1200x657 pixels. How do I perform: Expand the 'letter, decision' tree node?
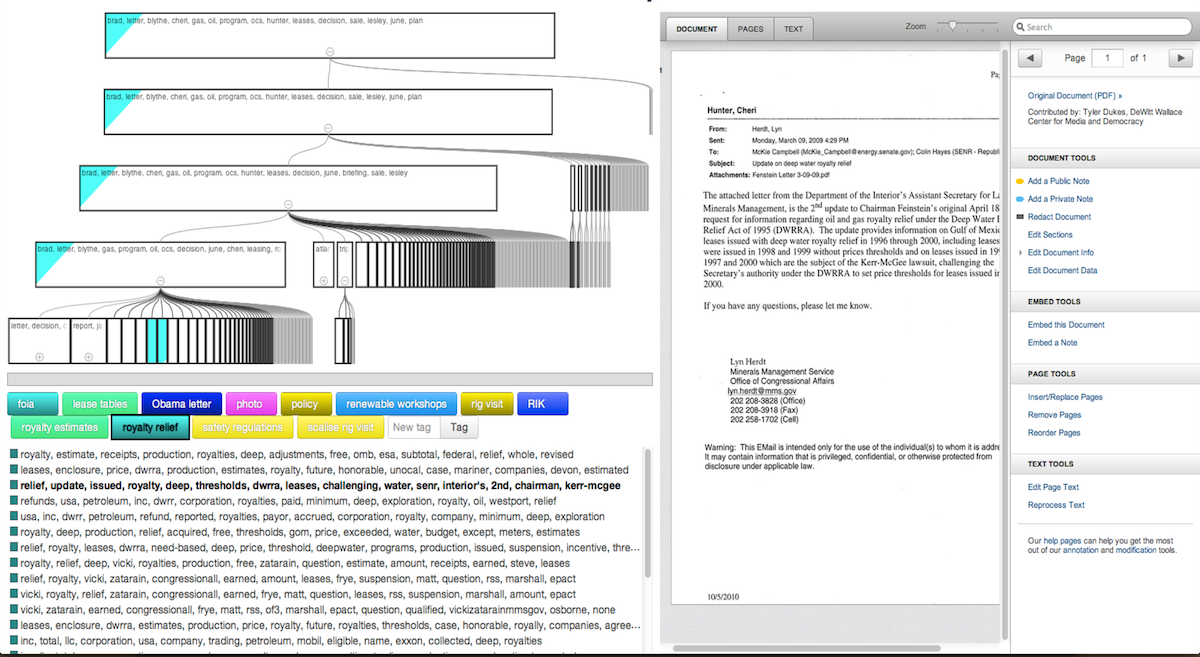(39, 356)
